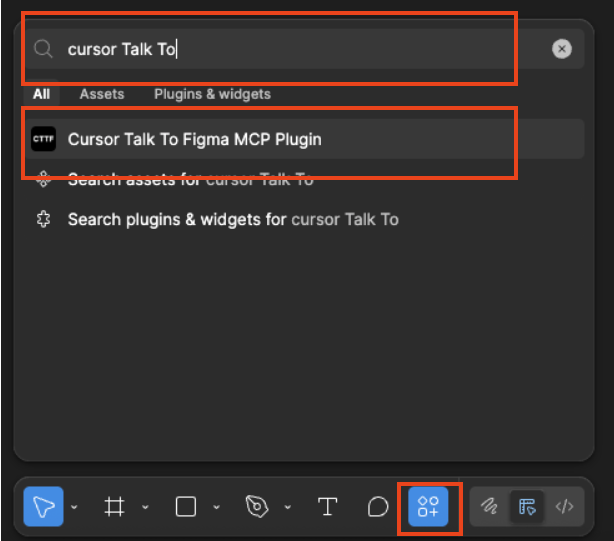Clear the search field text
Image resolution: width=614 pixels, height=541 pixels.
562,49
